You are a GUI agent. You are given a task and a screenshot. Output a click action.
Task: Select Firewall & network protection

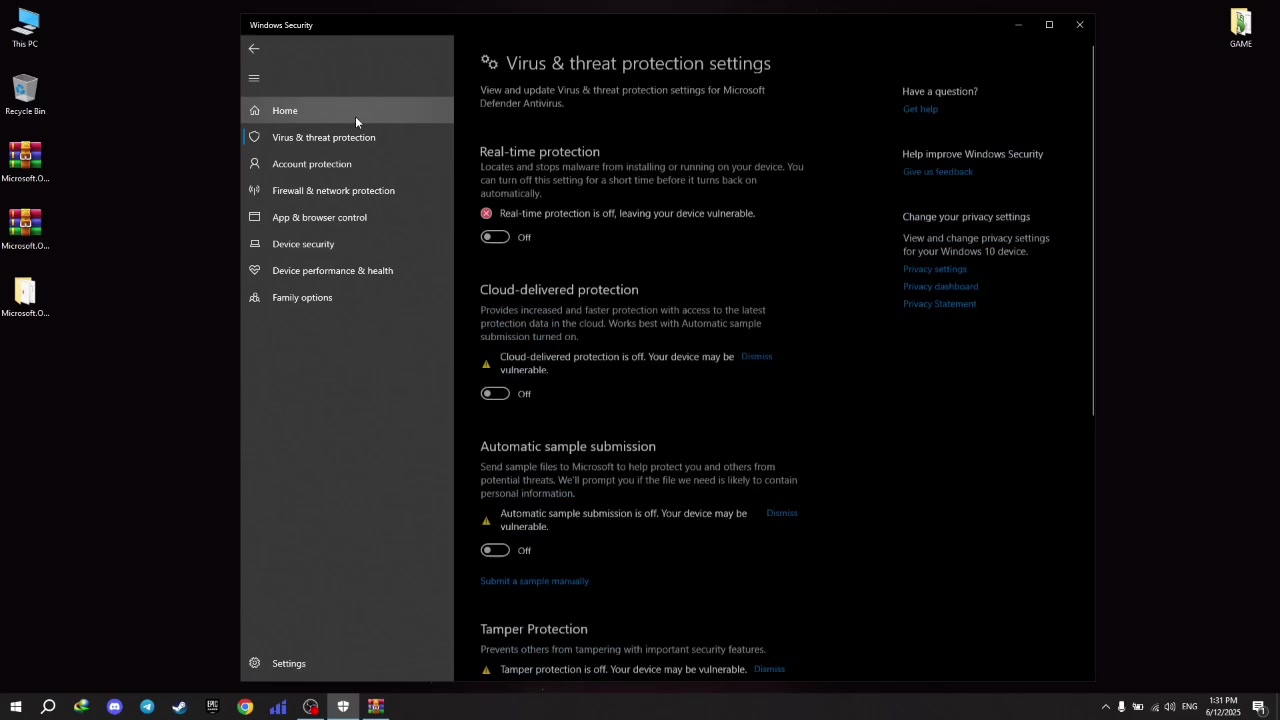coord(347,191)
